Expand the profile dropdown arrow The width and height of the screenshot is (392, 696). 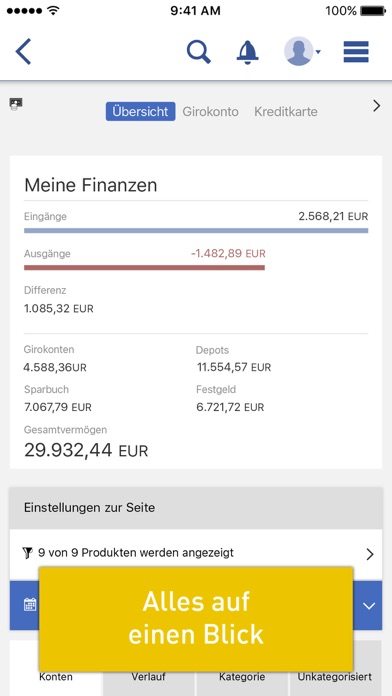pyautogui.click(x=318, y=52)
